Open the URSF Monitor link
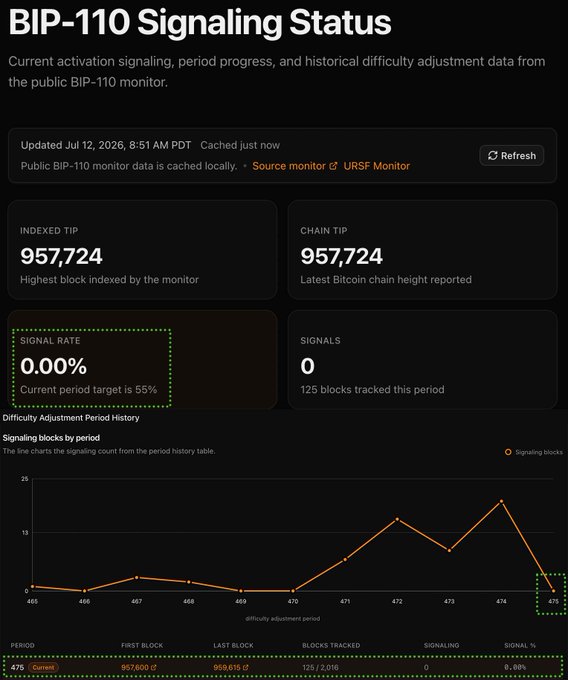This screenshot has height=680, width=568. pos(376,166)
